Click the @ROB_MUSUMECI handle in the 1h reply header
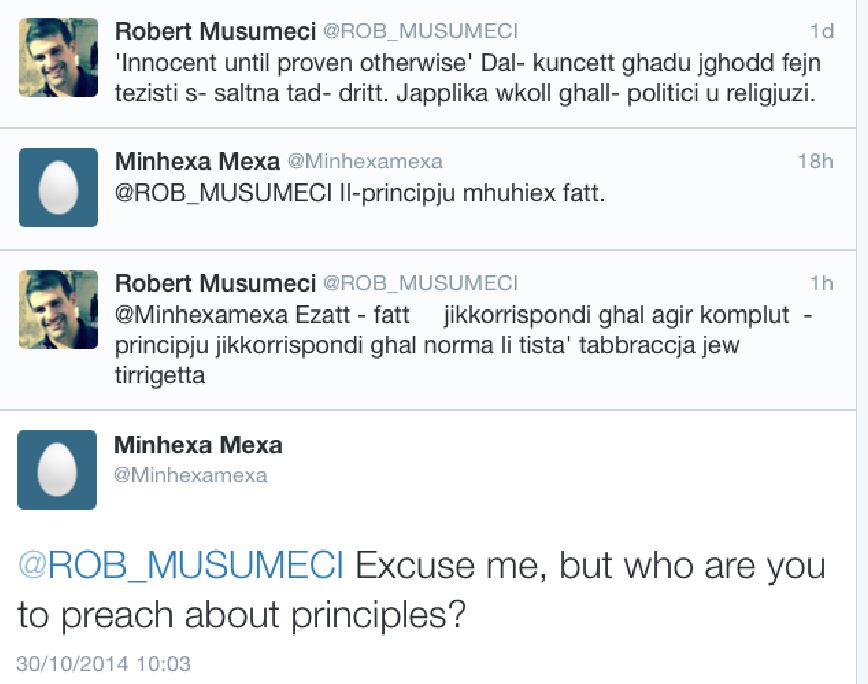This screenshot has height=684, width=868. tap(420, 283)
